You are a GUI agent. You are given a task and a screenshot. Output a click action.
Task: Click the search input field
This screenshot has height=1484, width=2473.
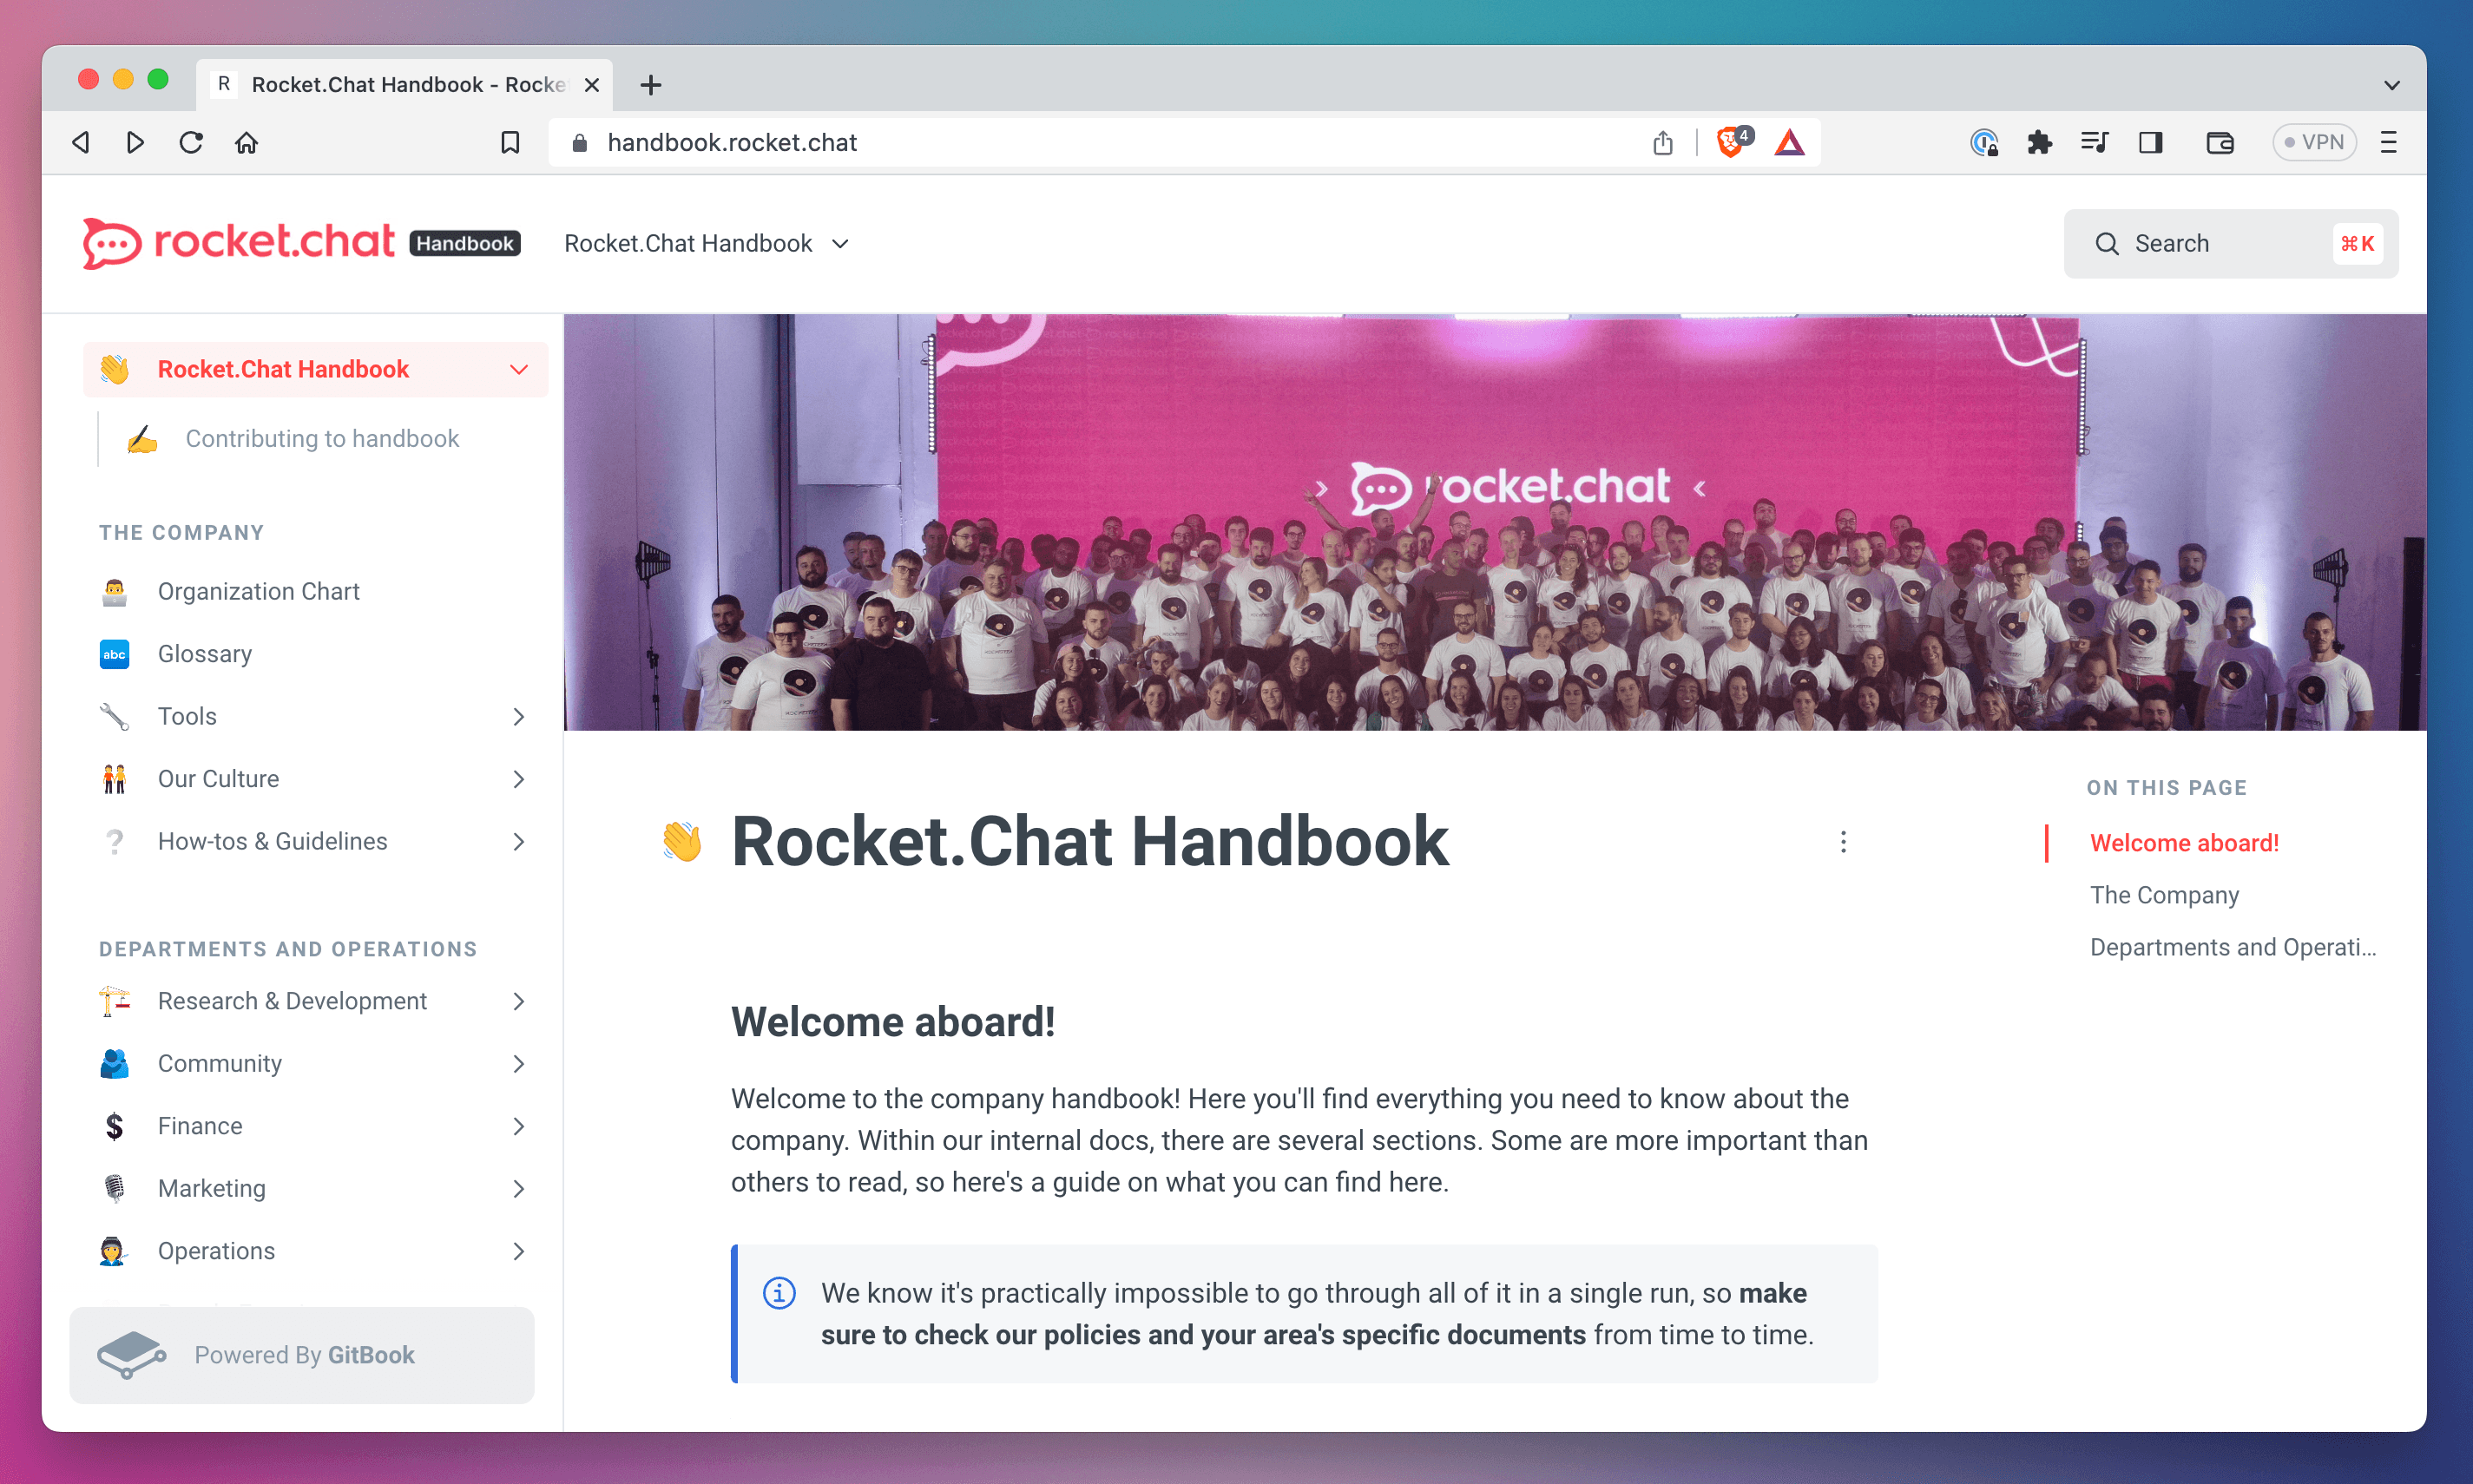pos(2233,242)
